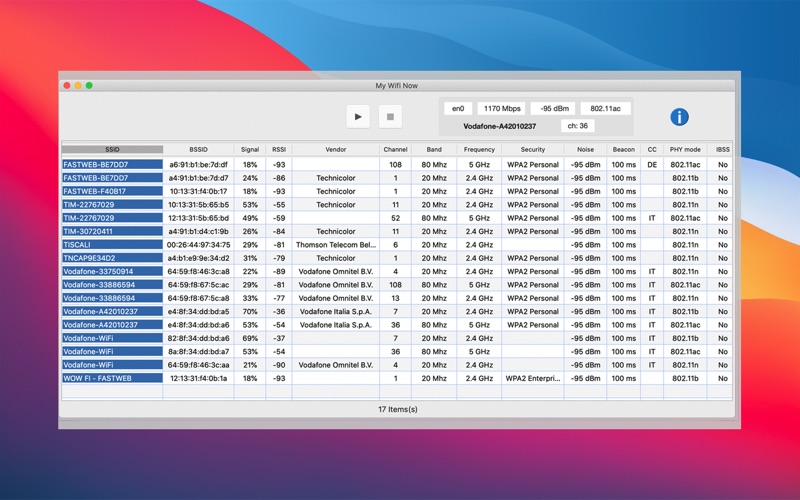Sort networks by RSSI column header
Screen dimensions: 800x500
pyautogui.click(x=279, y=149)
